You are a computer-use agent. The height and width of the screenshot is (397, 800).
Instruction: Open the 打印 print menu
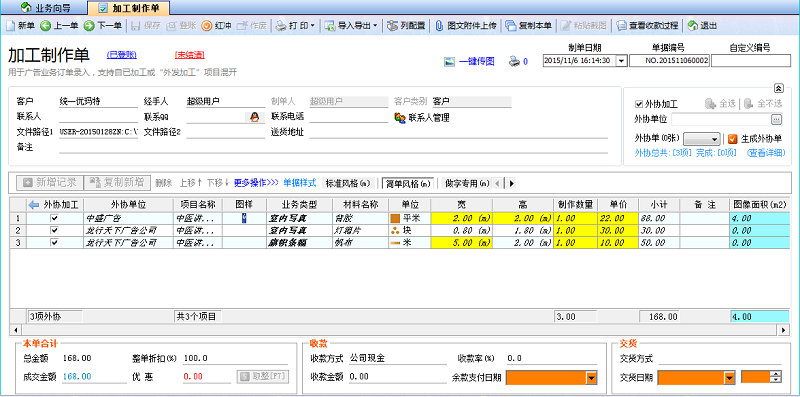coord(296,26)
